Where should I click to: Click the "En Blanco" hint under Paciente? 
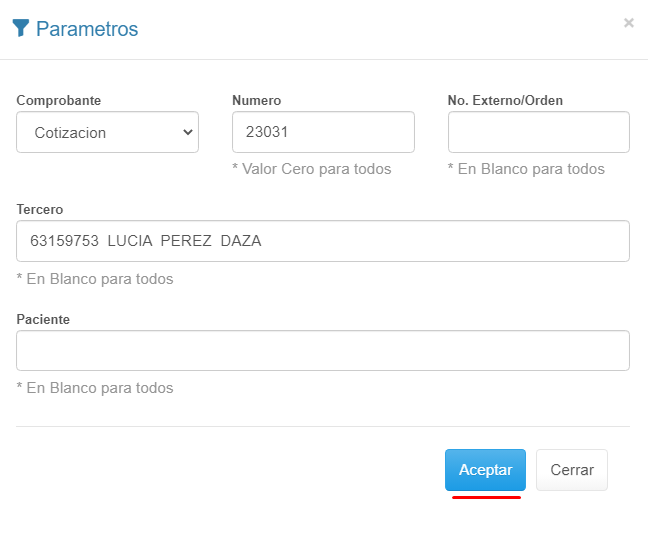click(x=95, y=388)
